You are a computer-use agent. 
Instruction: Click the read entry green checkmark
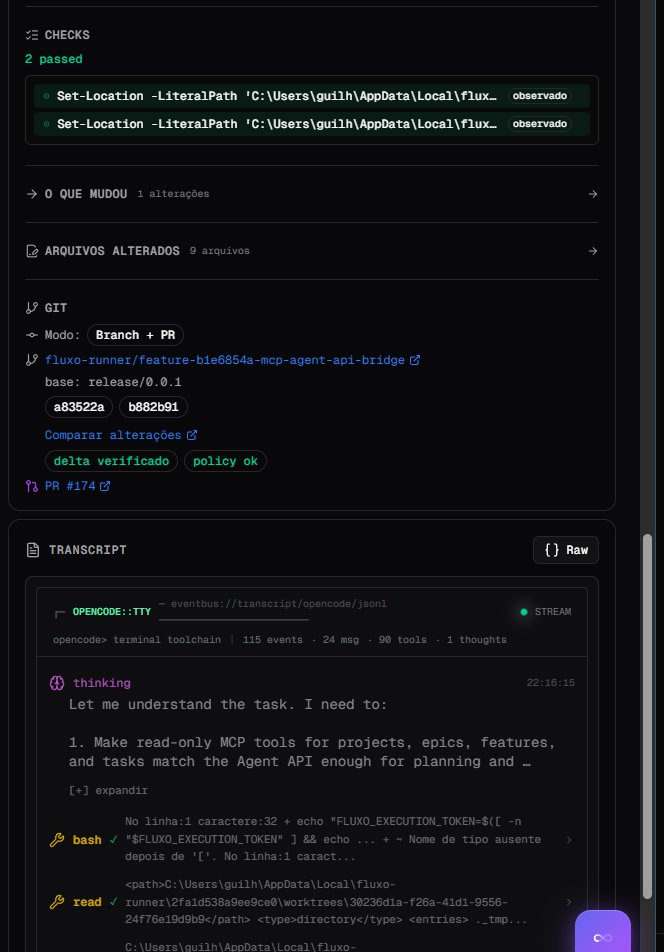(x=113, y=902)
